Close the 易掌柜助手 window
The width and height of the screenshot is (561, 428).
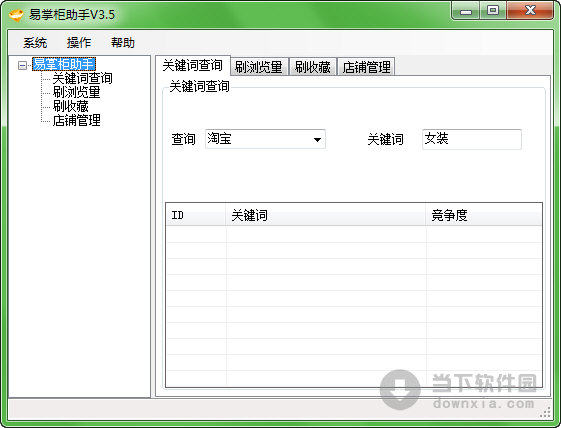point(530,11)
